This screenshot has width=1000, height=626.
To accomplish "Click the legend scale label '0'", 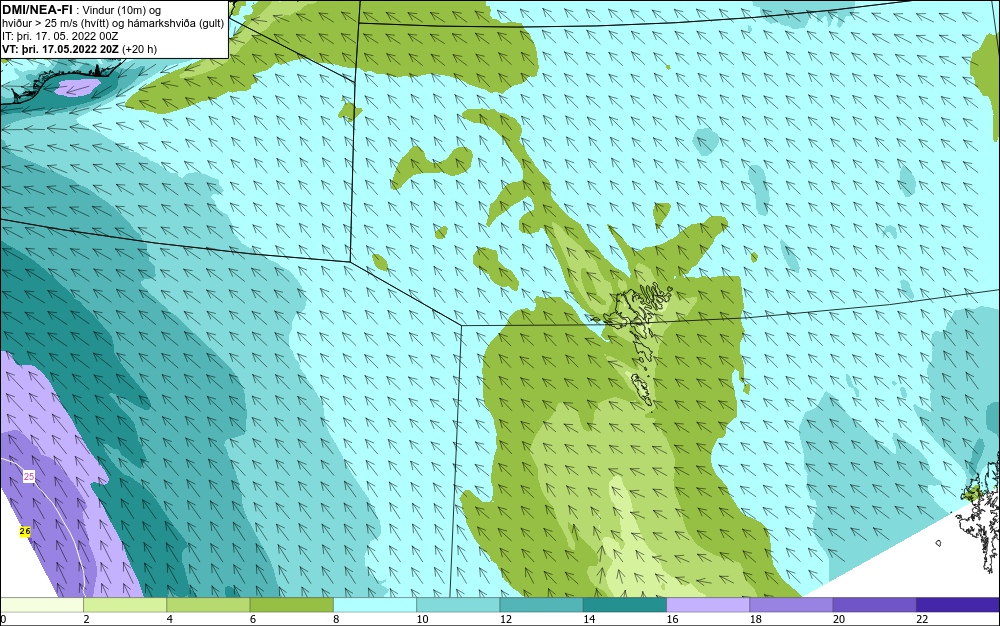I will [x=3, y=619].
